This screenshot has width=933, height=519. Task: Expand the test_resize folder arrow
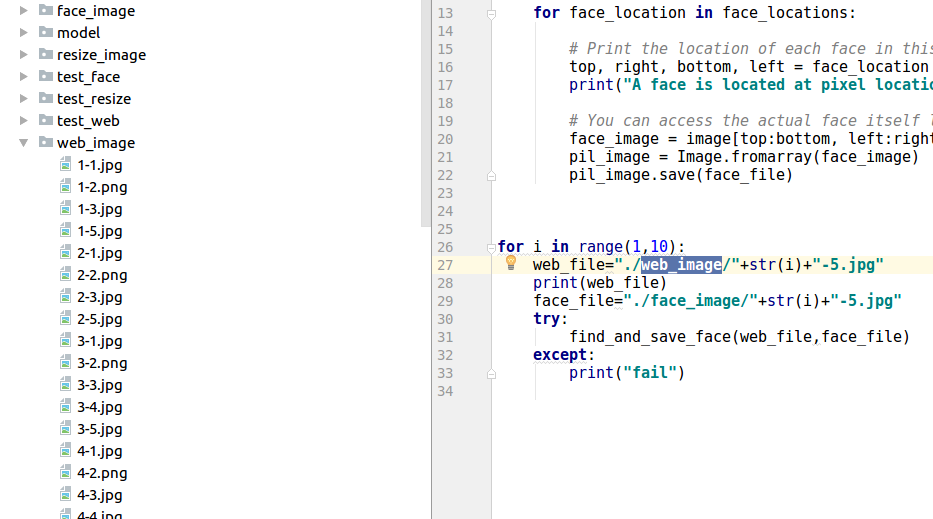click(24, 99)
